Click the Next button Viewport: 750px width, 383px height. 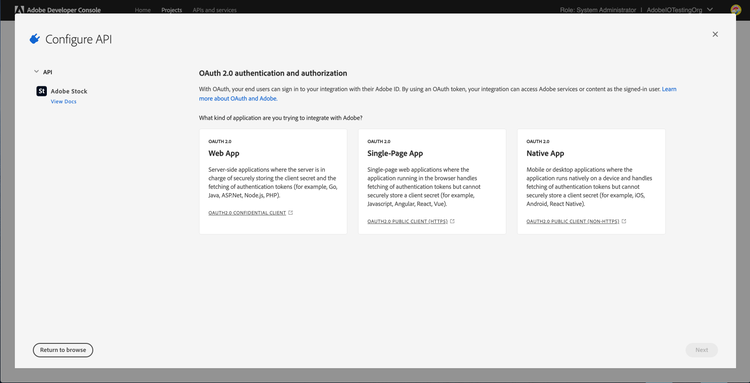(702, 350)
